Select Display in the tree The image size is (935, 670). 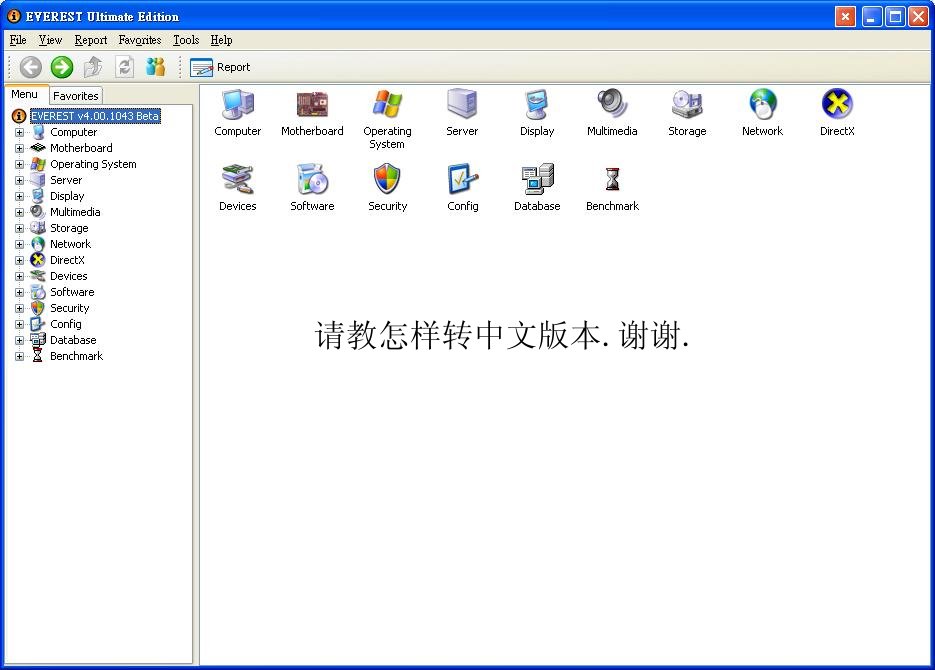point(67,196)
